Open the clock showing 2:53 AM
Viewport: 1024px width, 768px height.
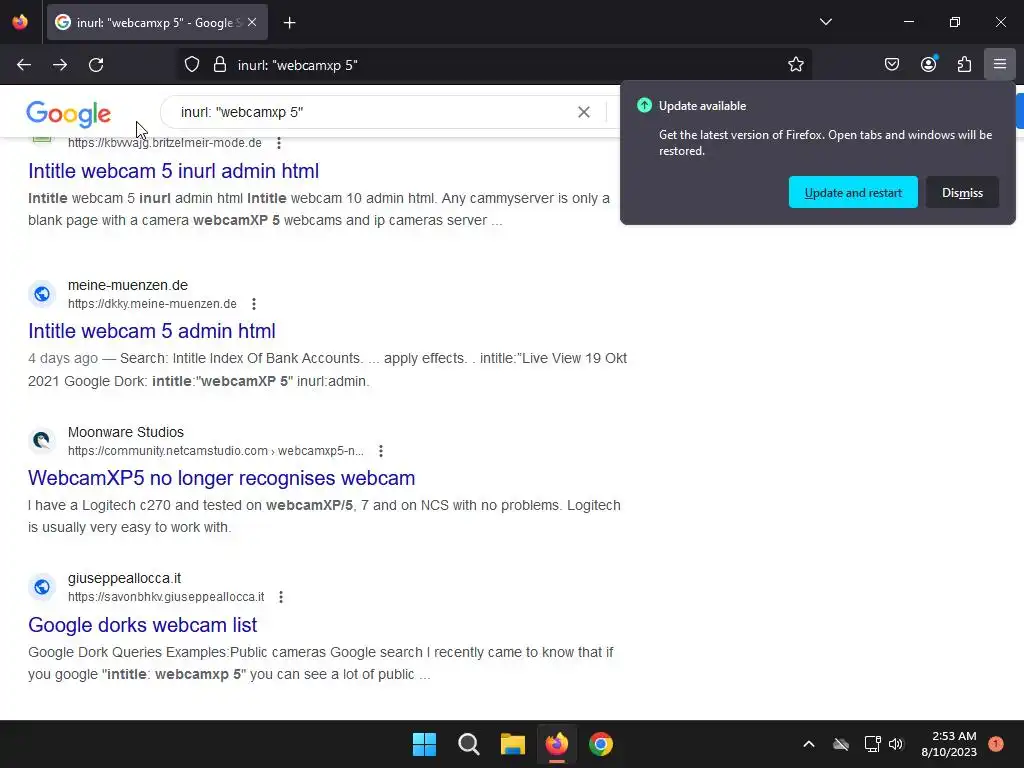[949, 744]
